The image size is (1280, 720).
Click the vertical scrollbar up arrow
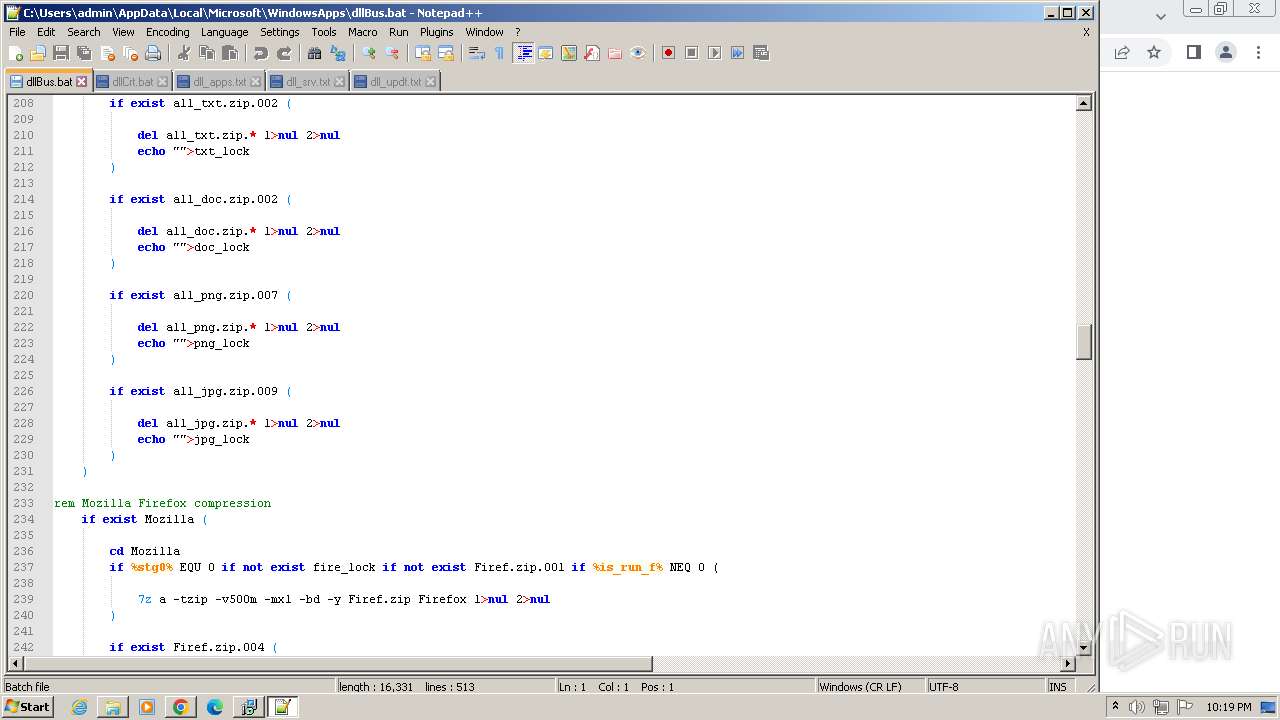[1083, 103]
